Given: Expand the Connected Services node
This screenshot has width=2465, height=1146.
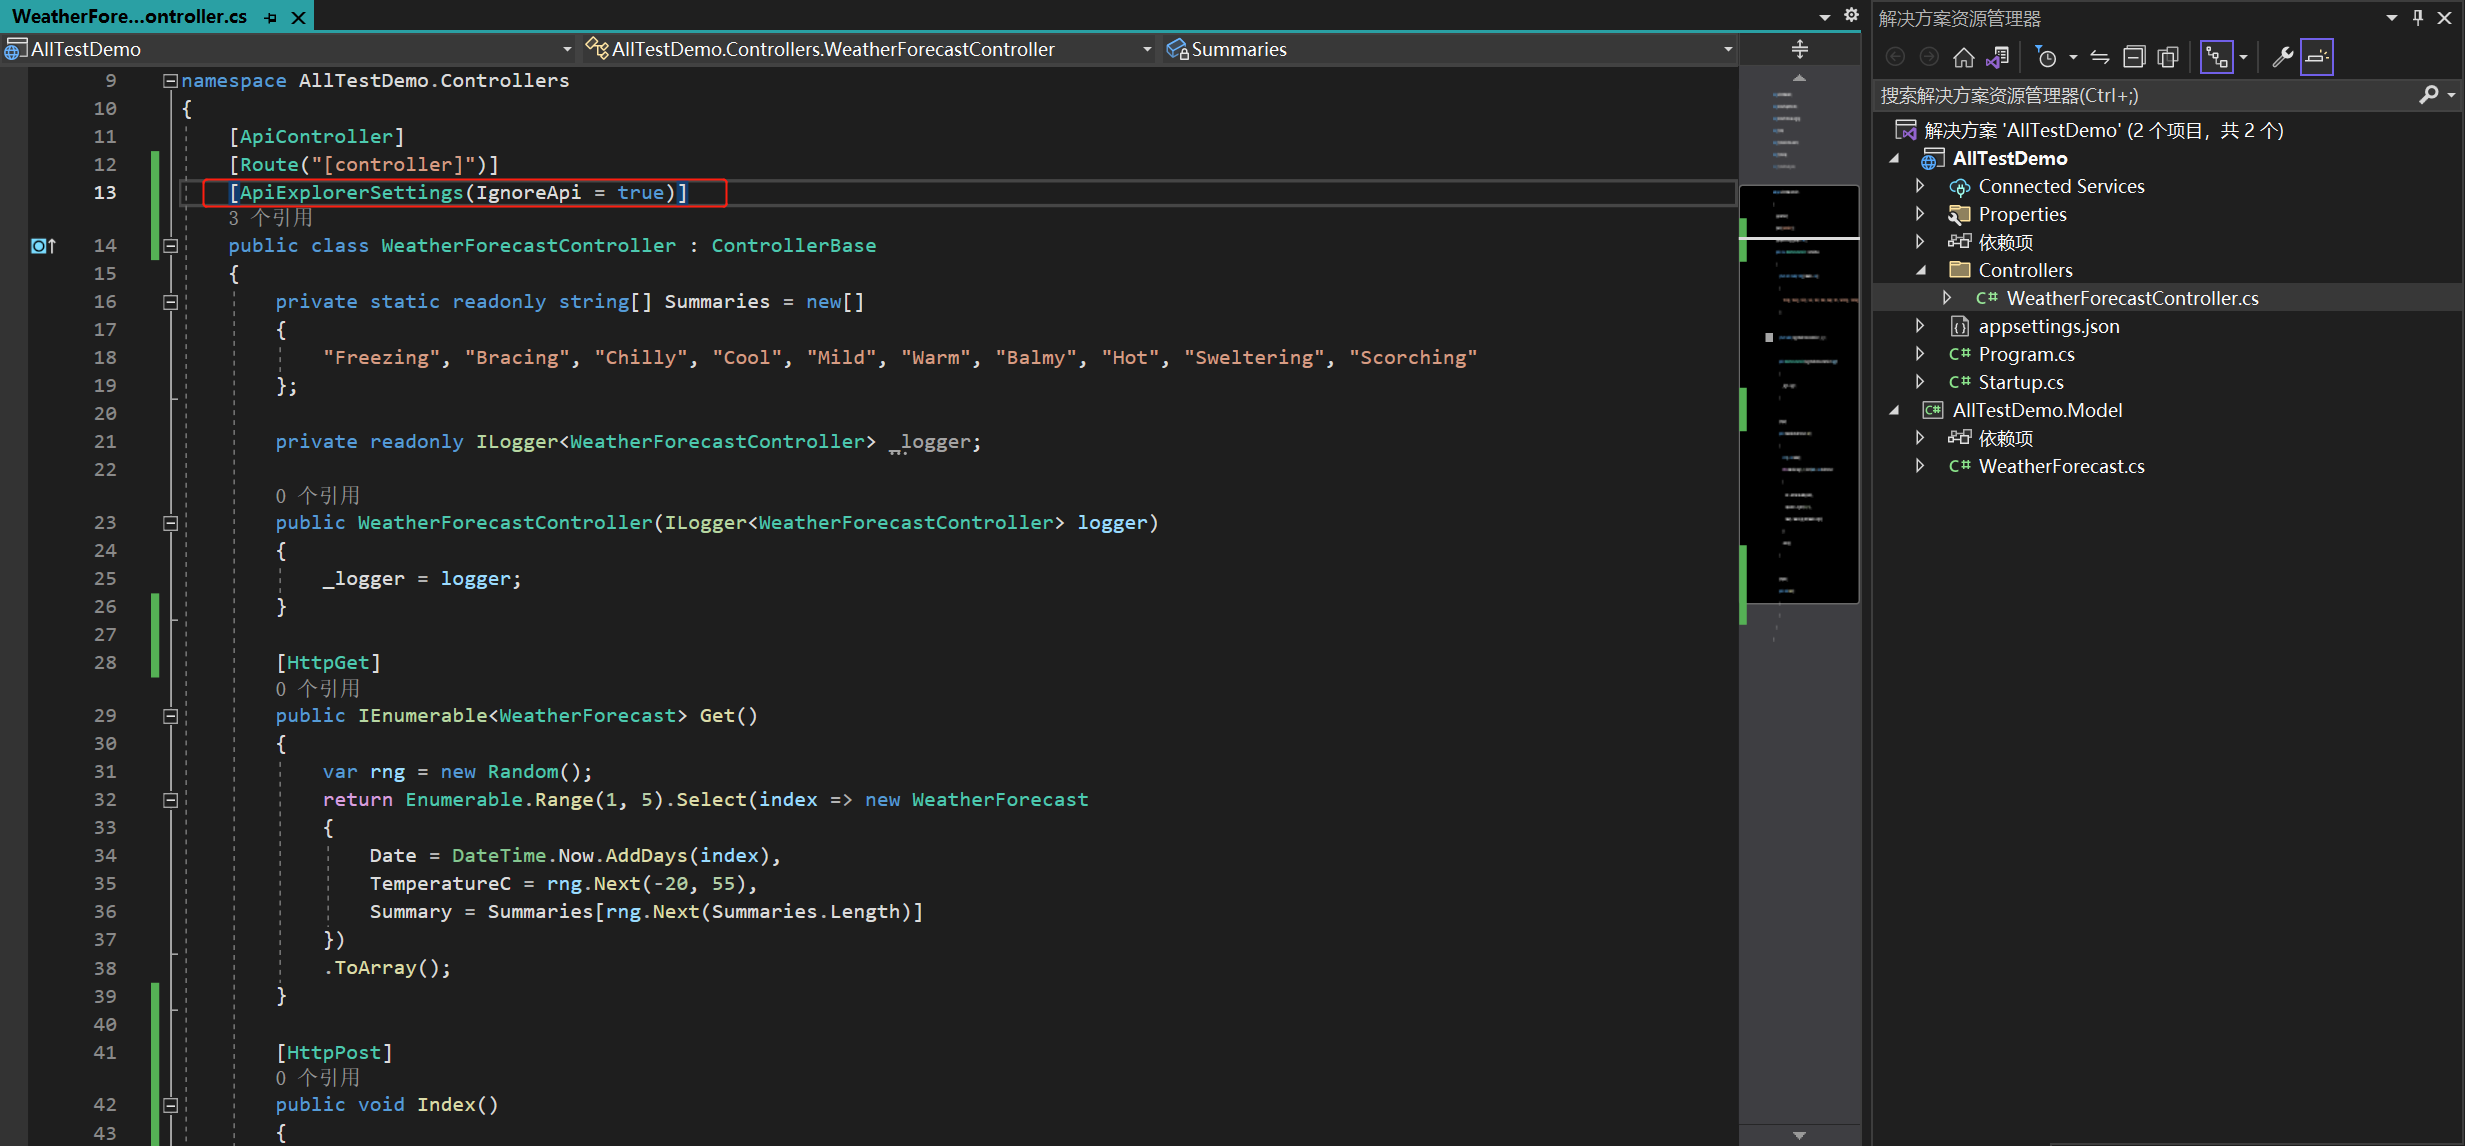Looking at the screenshot, I should [1919, 186].
